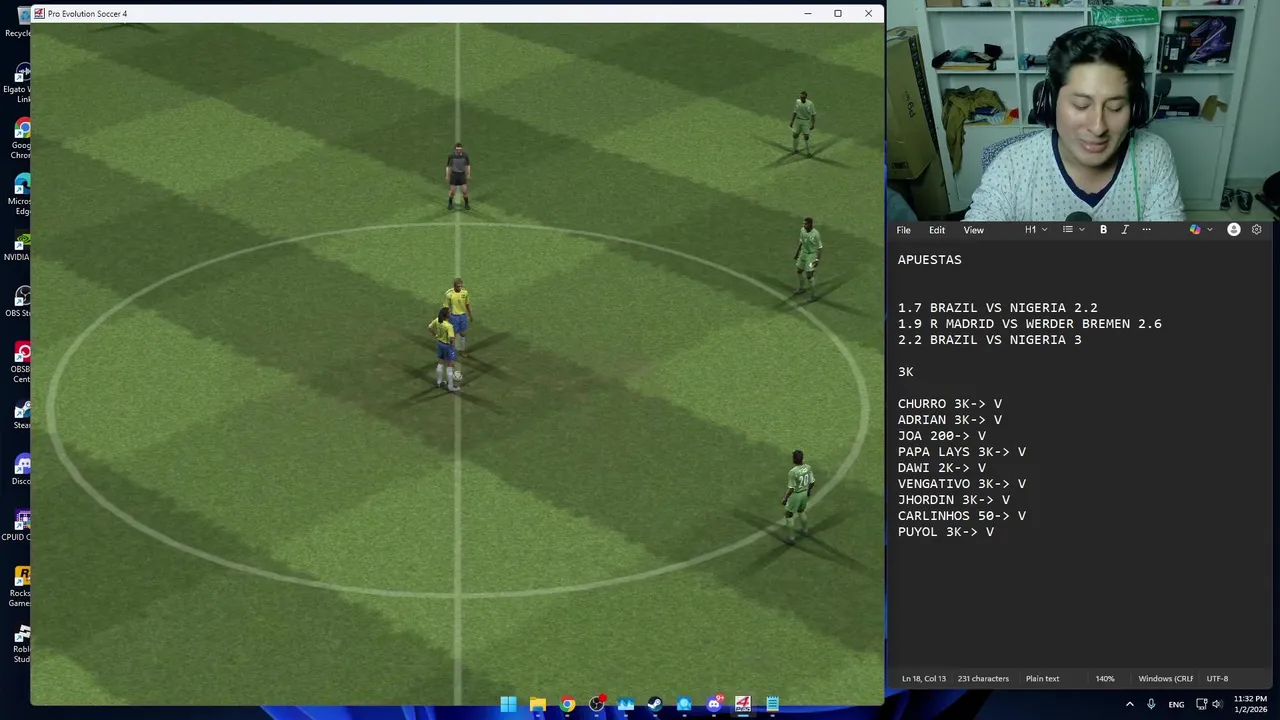Click the Elgato desktop shortcut
Screen dimensions: 1280x720
coord(17,84)
